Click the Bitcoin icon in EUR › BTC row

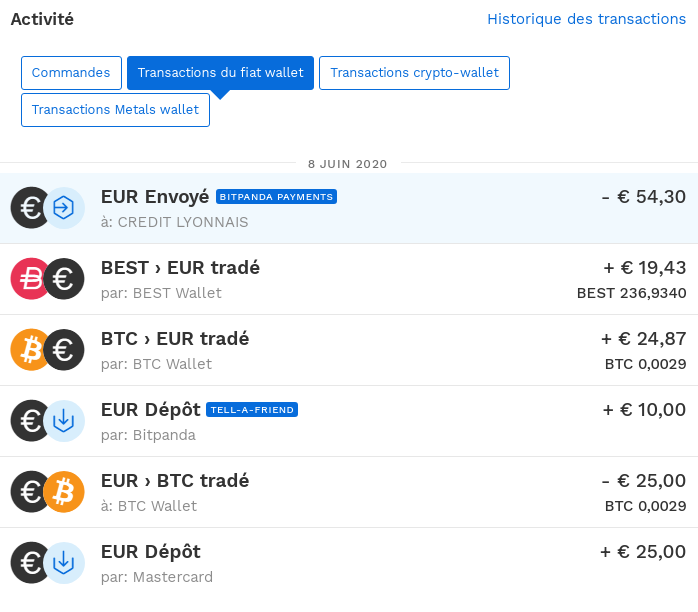pos(64,492)
